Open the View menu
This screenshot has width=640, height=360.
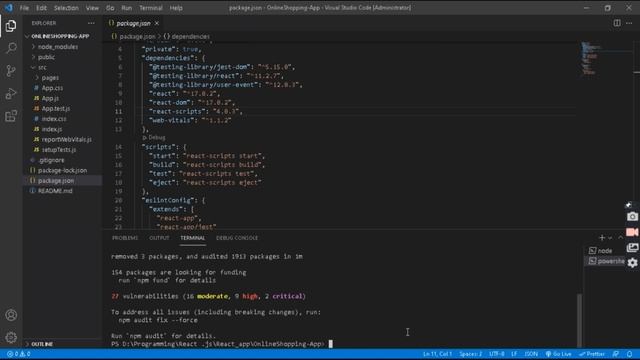pos(92,8)
